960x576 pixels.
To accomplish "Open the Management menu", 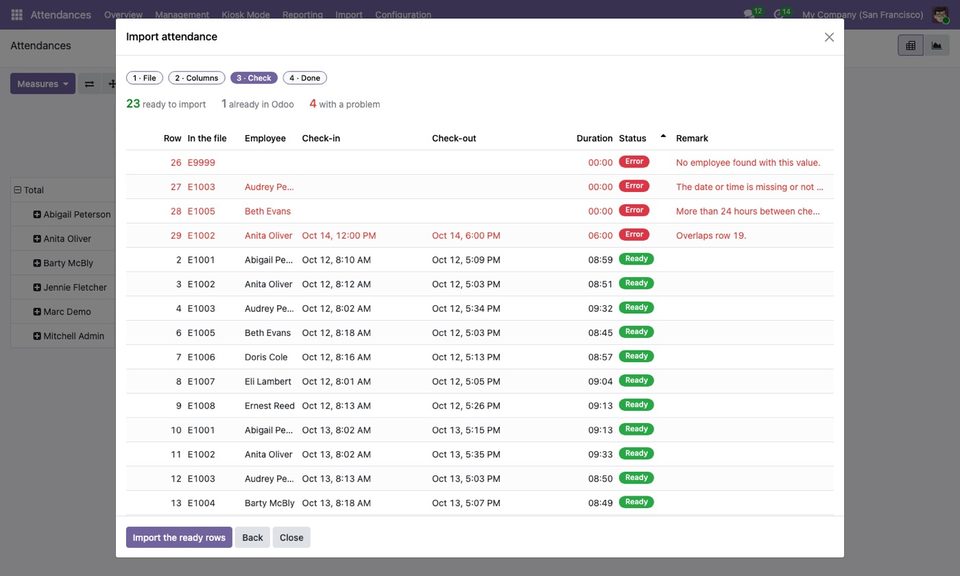I will pos(182,15).
